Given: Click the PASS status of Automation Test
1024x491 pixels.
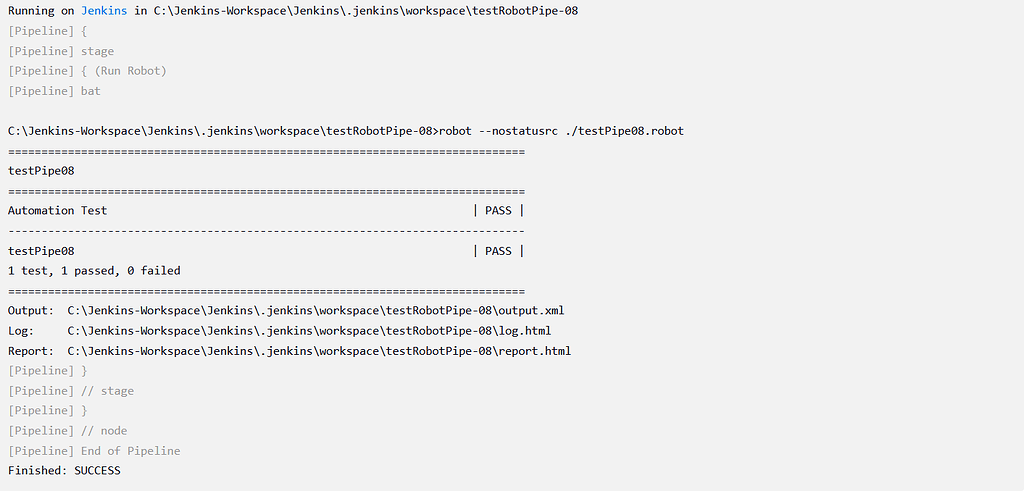Looking at the screenshot, I should coord(498,211).
